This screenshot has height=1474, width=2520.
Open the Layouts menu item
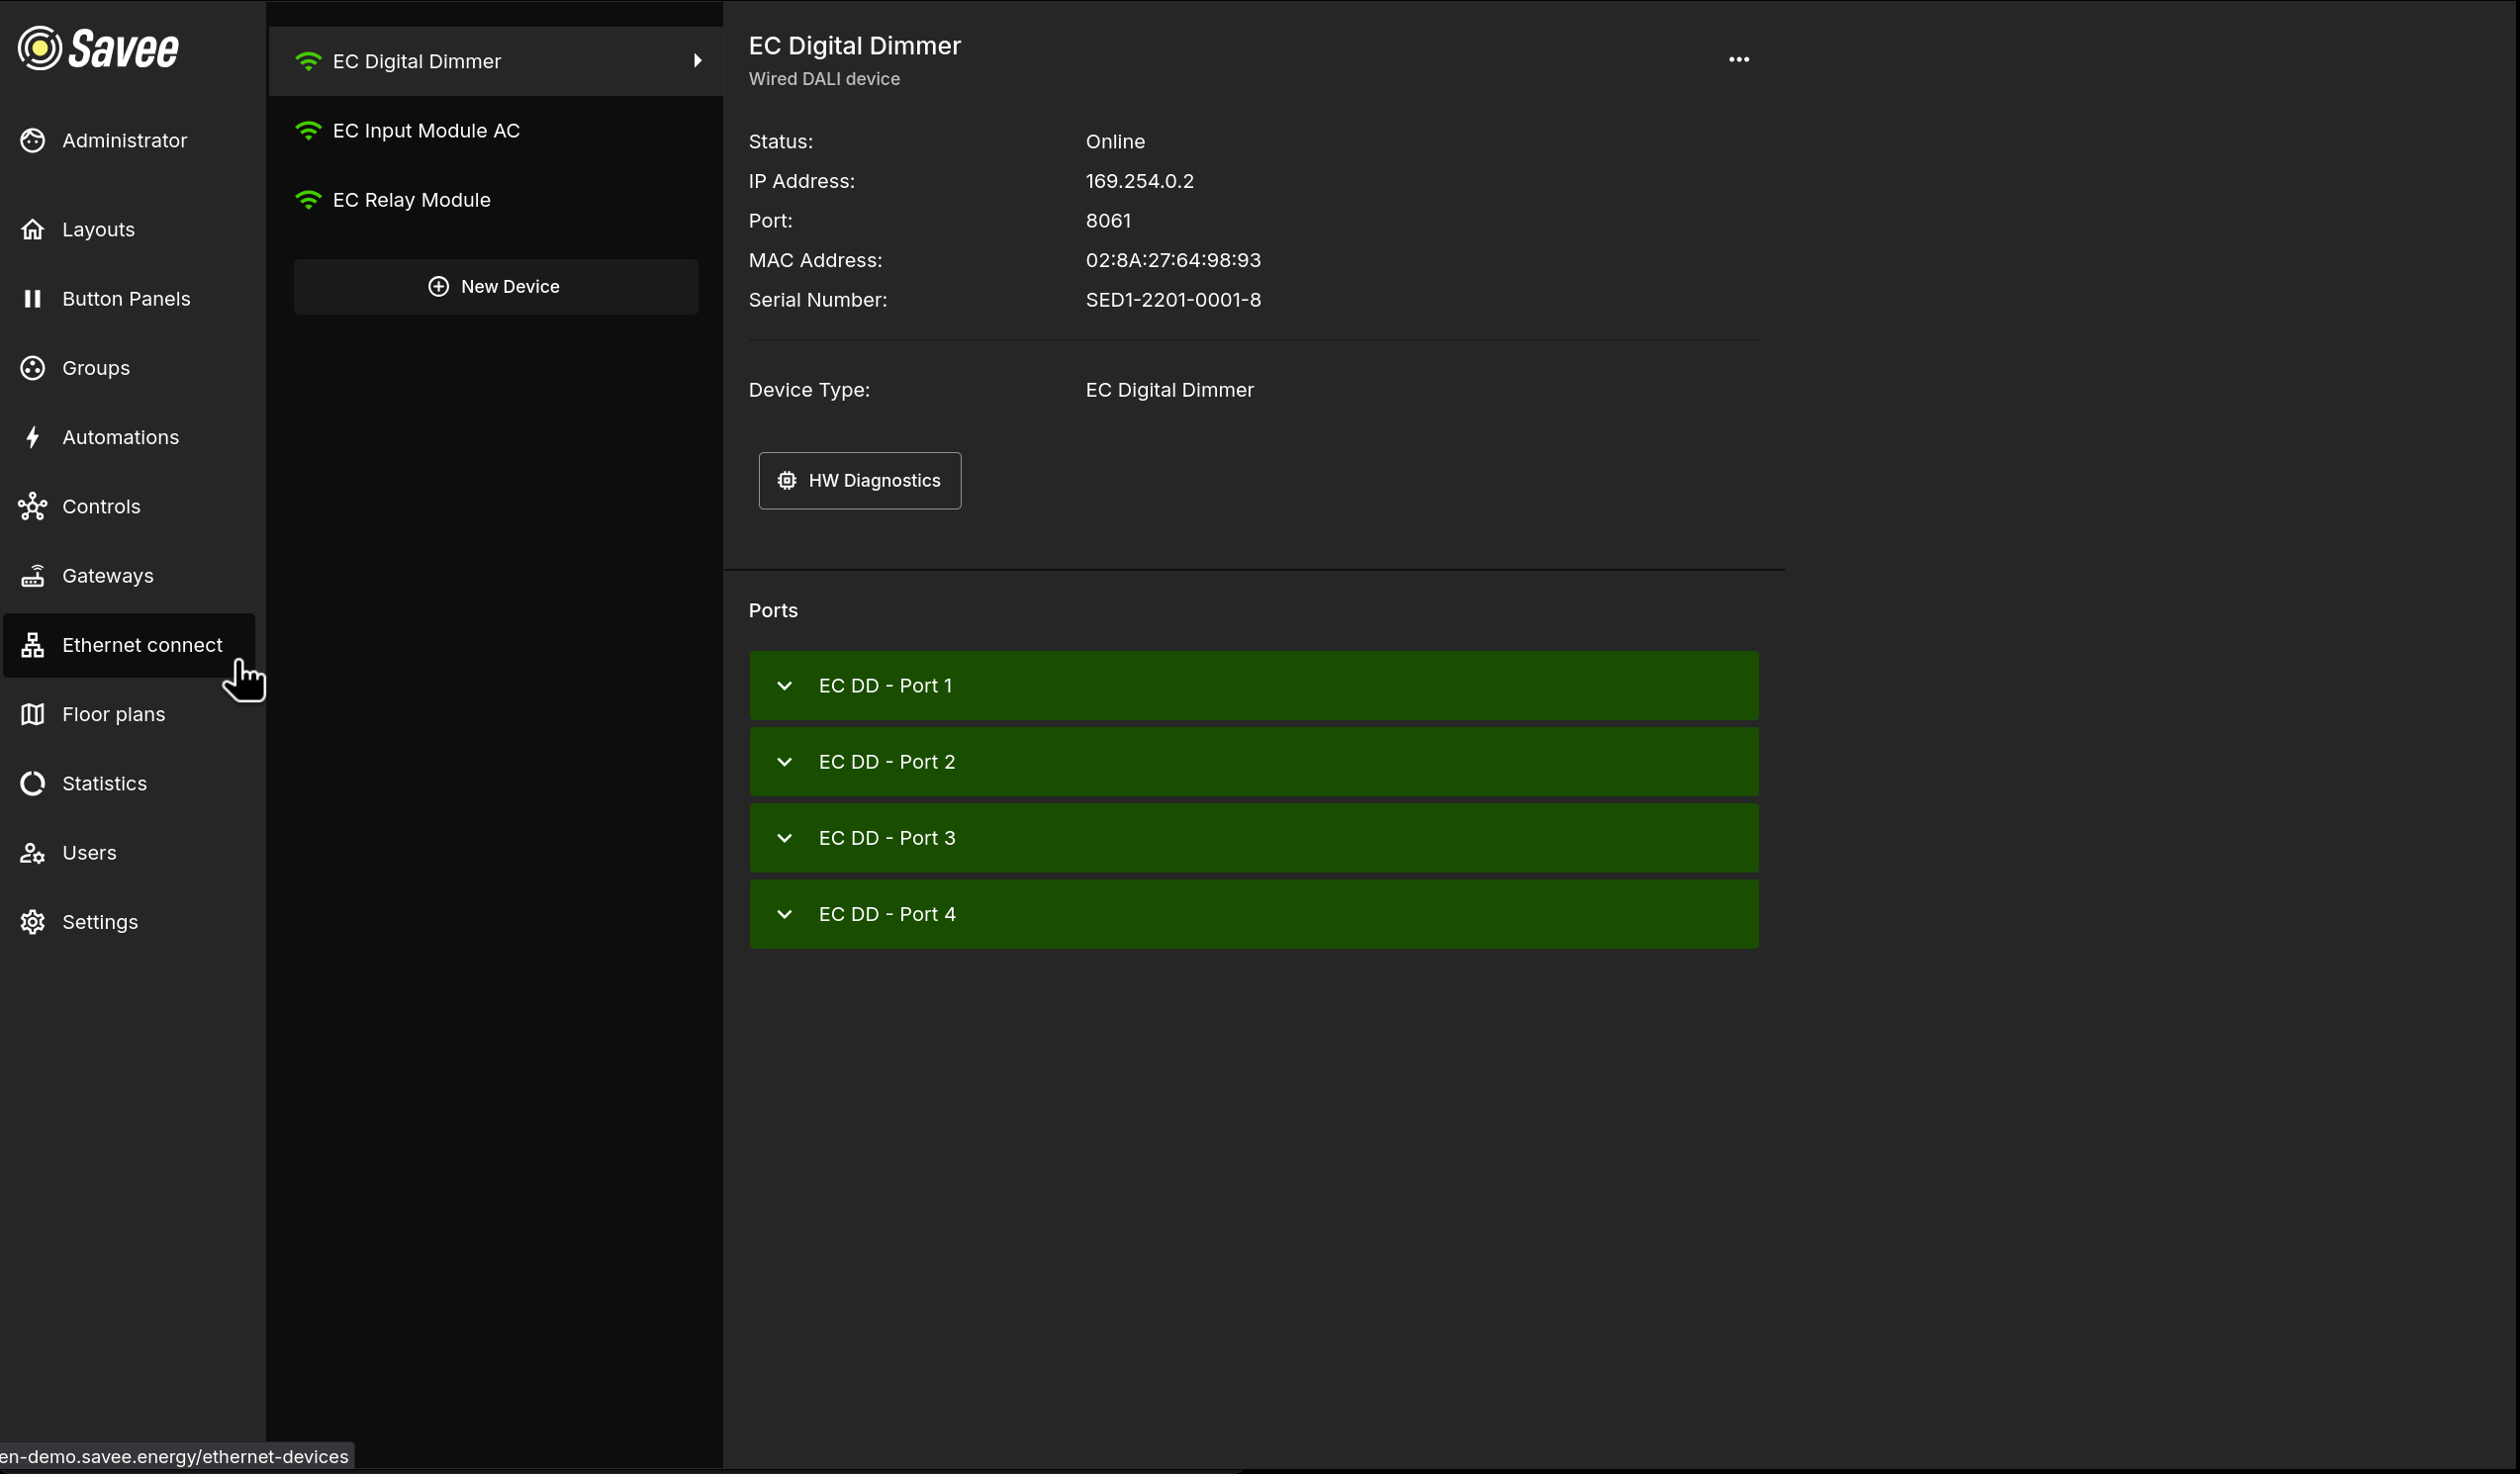[x=98, y=230]
